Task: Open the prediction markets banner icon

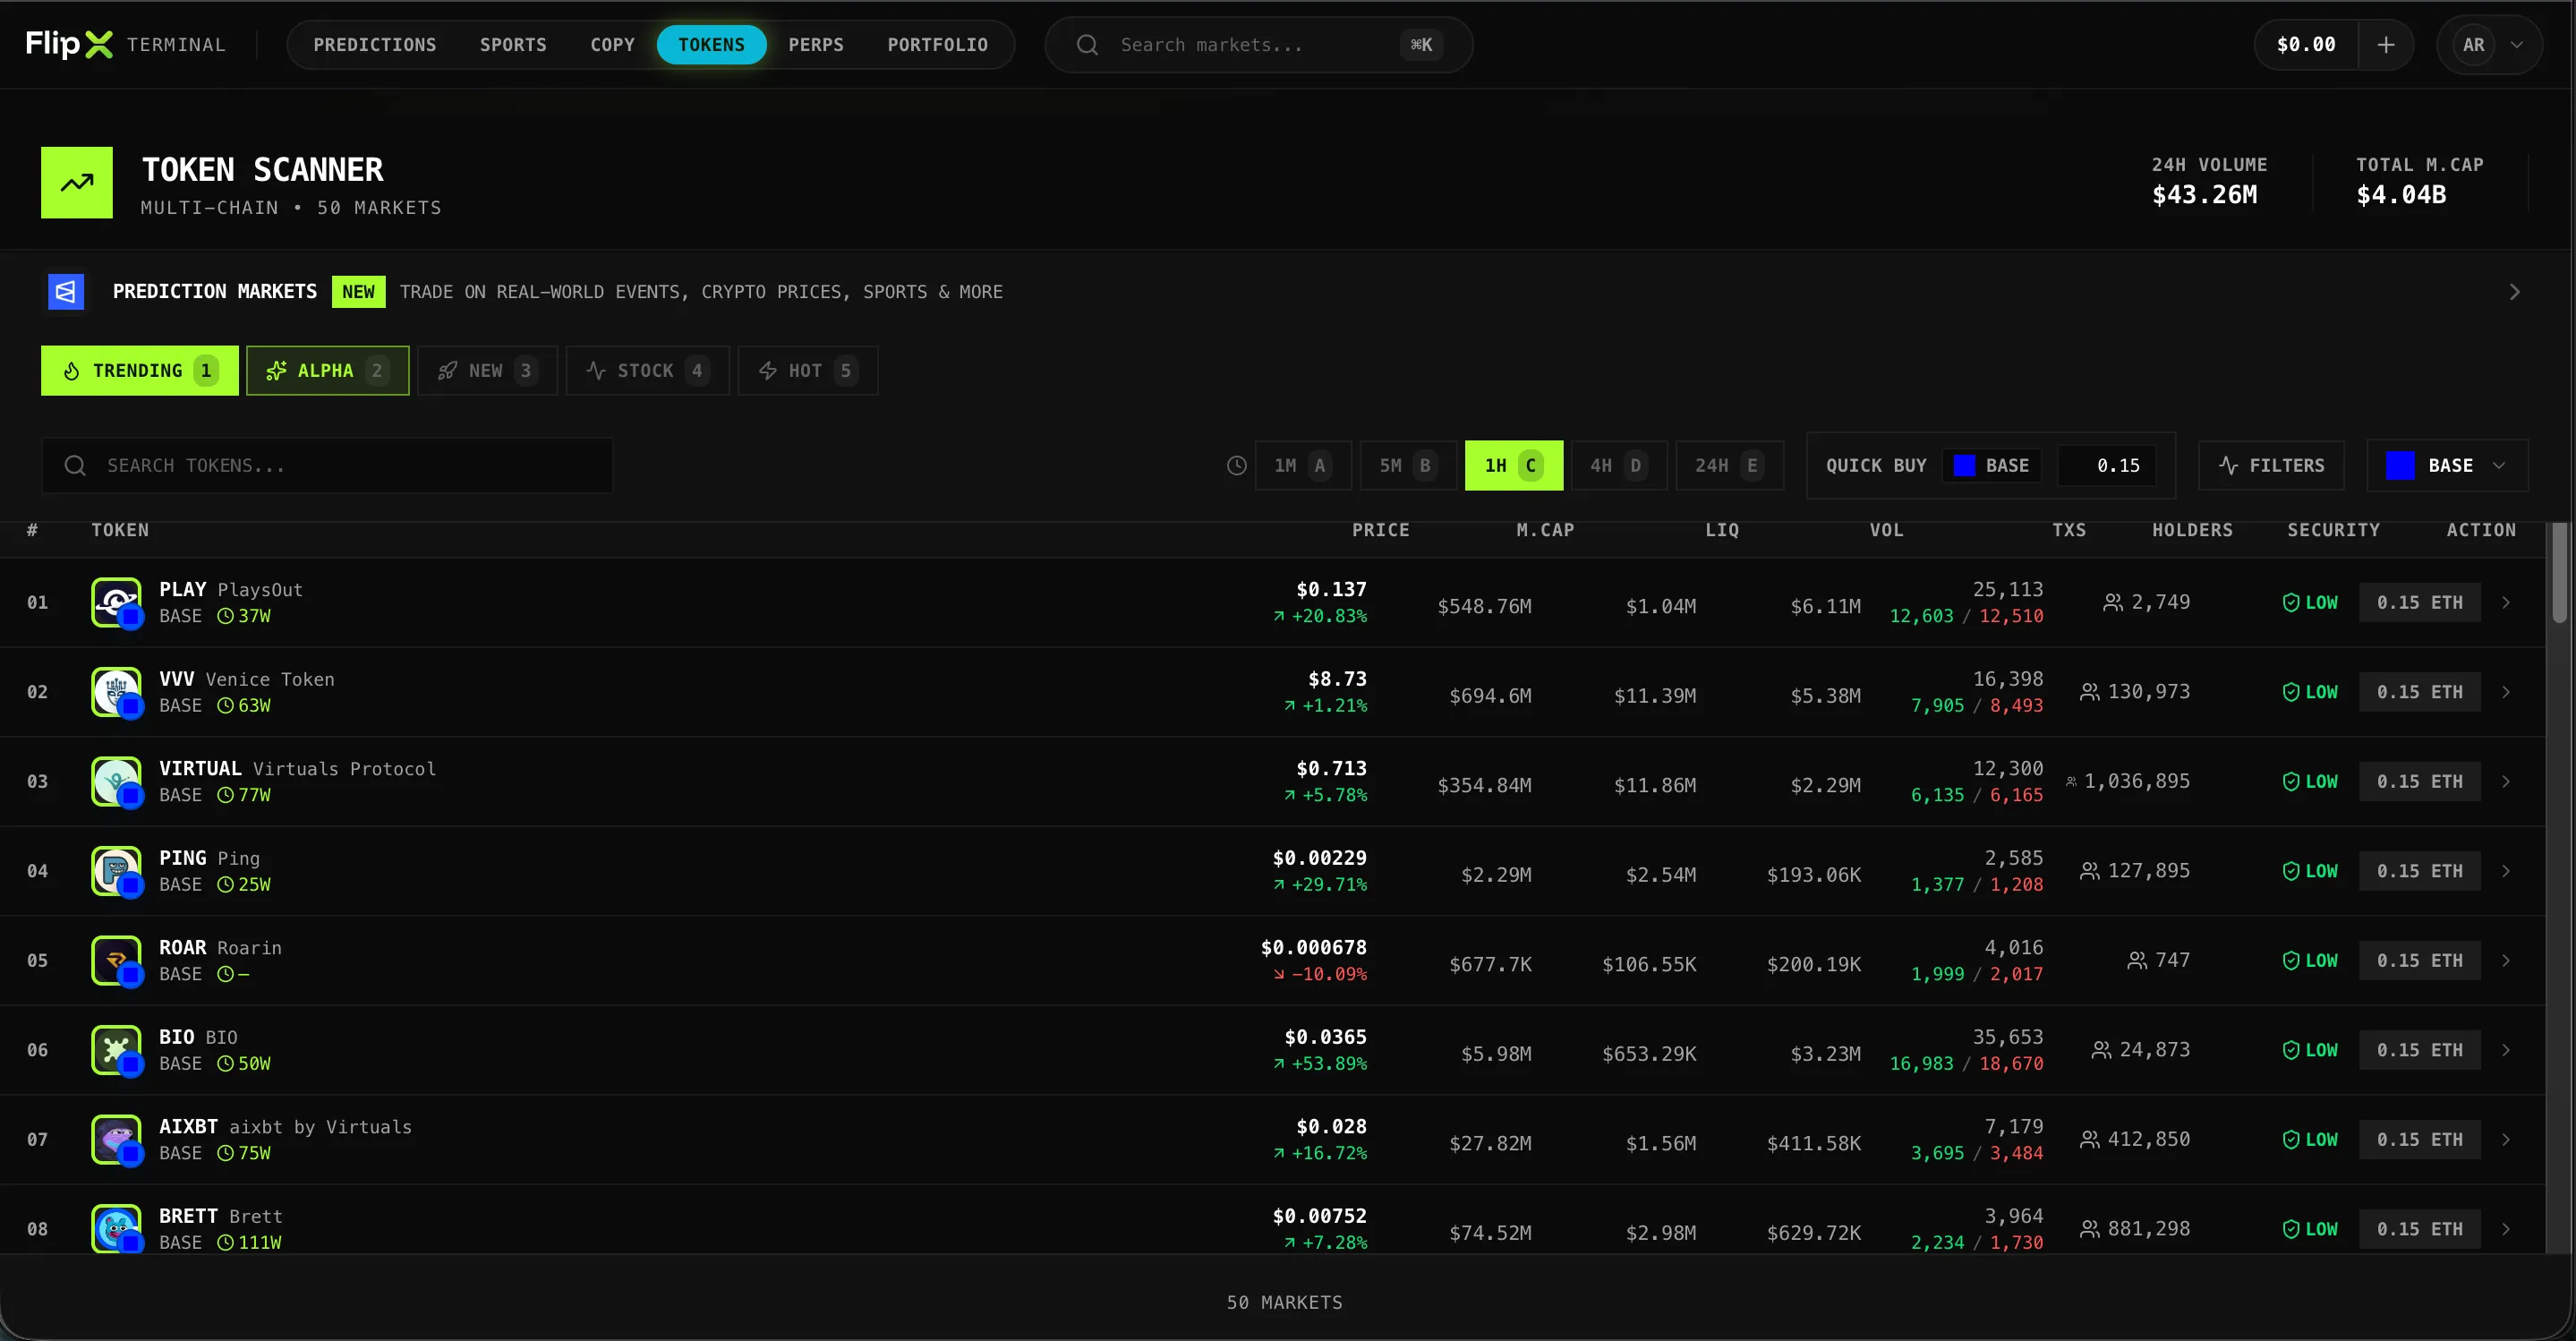Action: tap(65, 291)
